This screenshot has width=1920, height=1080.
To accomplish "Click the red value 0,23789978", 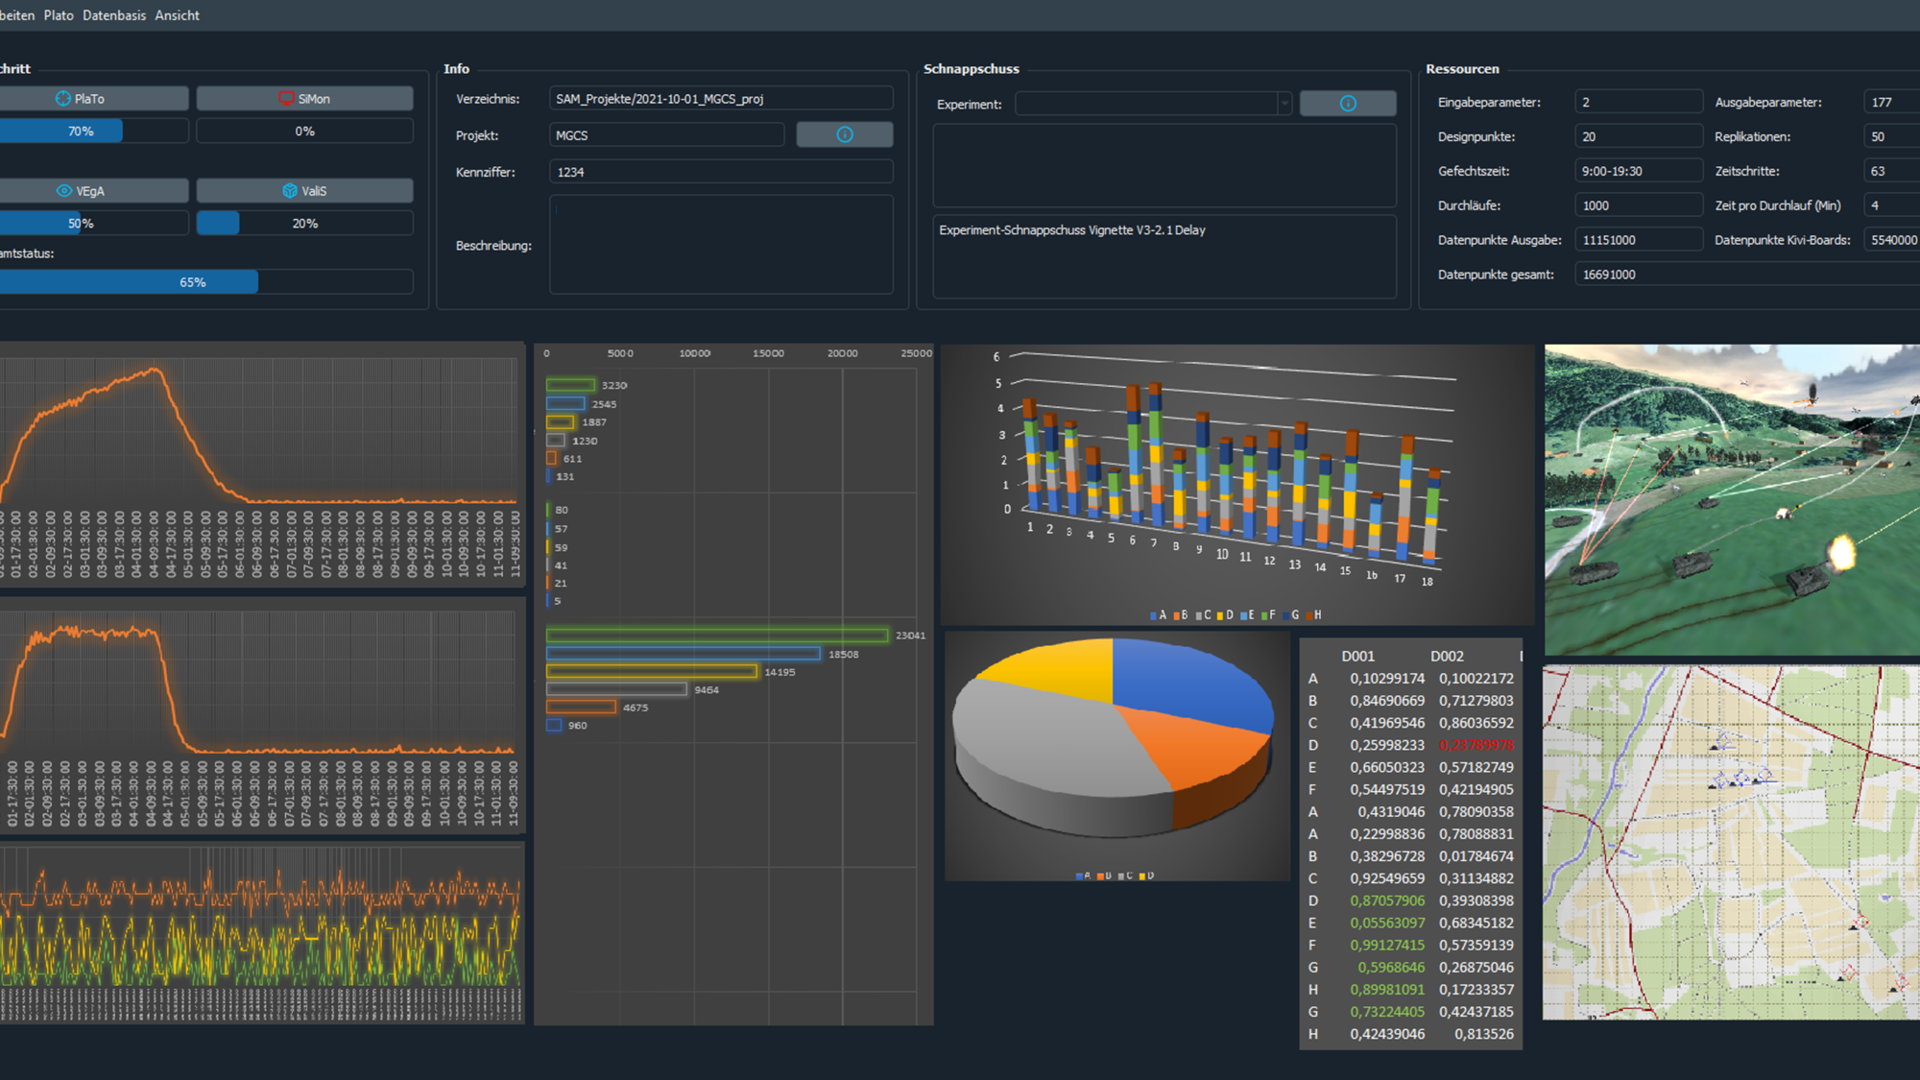I will 1476,745.
